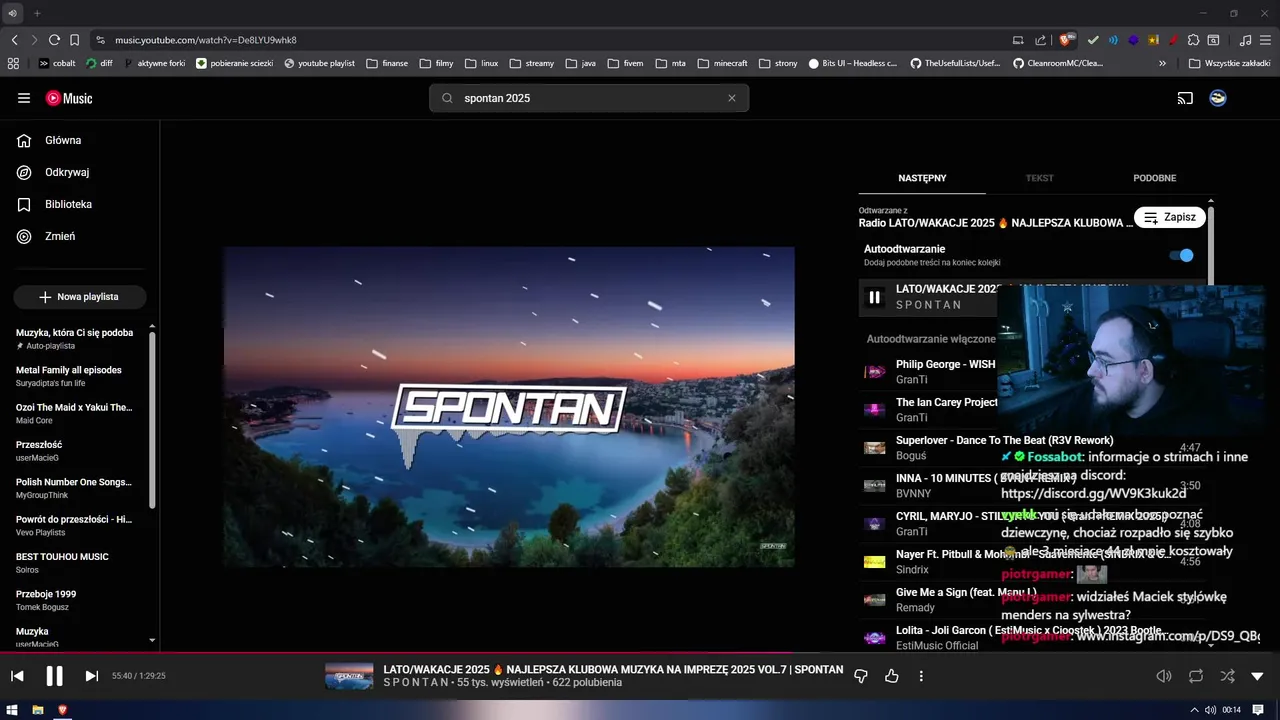Click the player bar album thumbnail
This screenshot has height=720, width=1280.
tap(349, 676)
